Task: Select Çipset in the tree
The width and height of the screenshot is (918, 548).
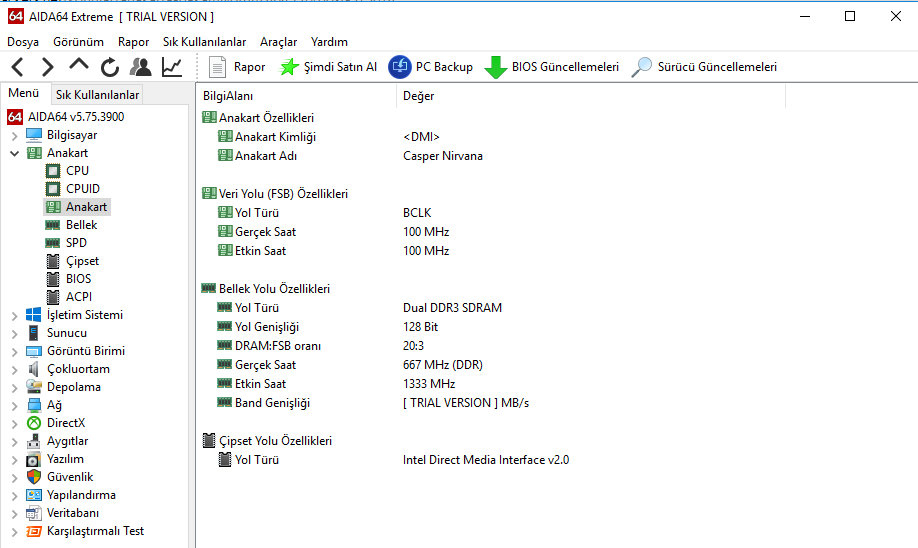Action: pyautogui.click(x=82, y=261)
